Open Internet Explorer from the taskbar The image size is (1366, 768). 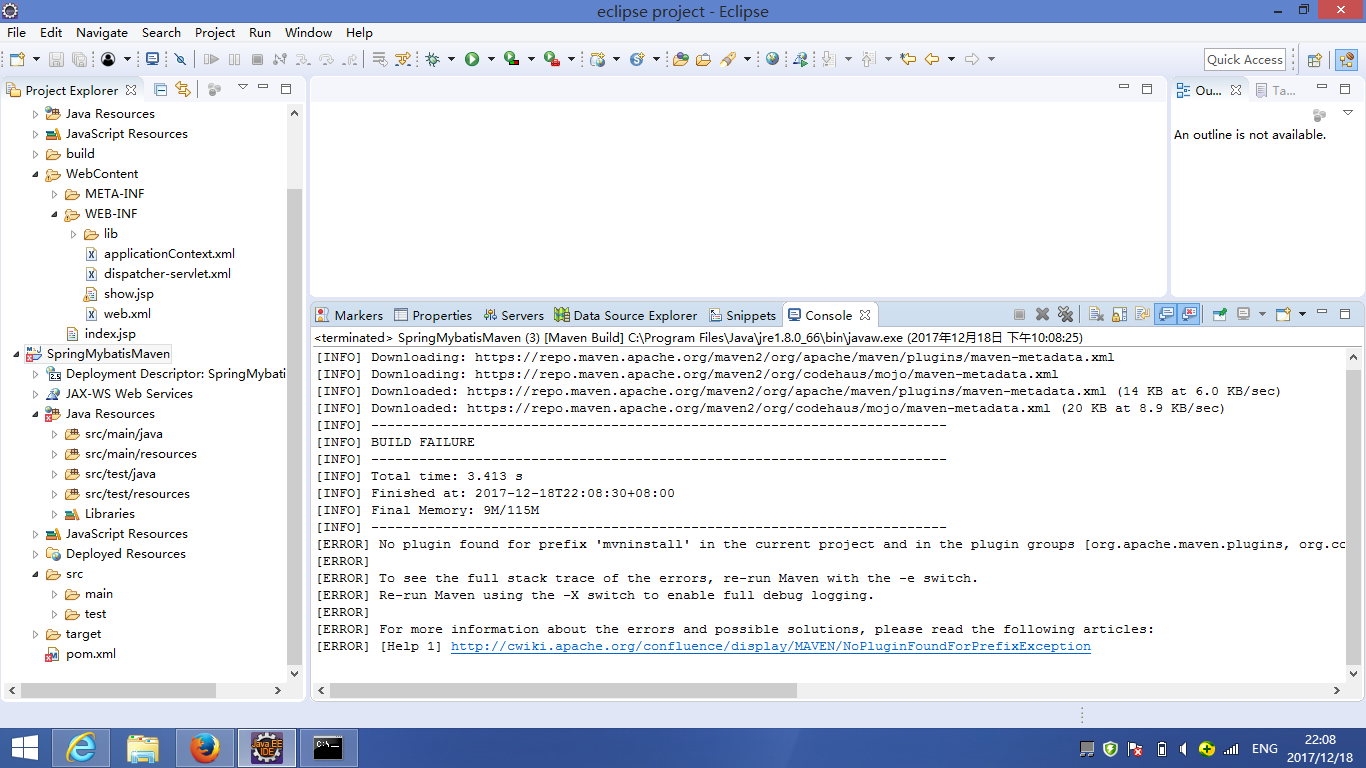point(81,748)
